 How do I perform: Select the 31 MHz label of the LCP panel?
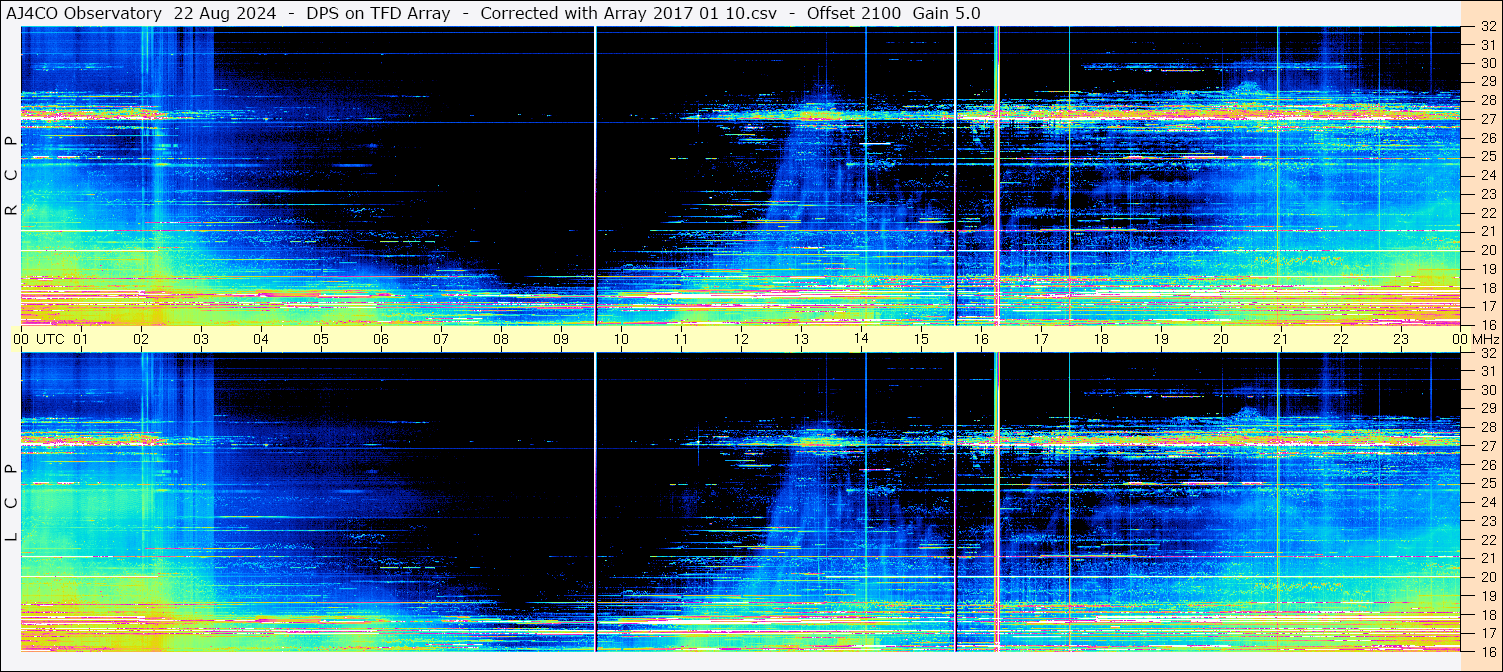1487,371
